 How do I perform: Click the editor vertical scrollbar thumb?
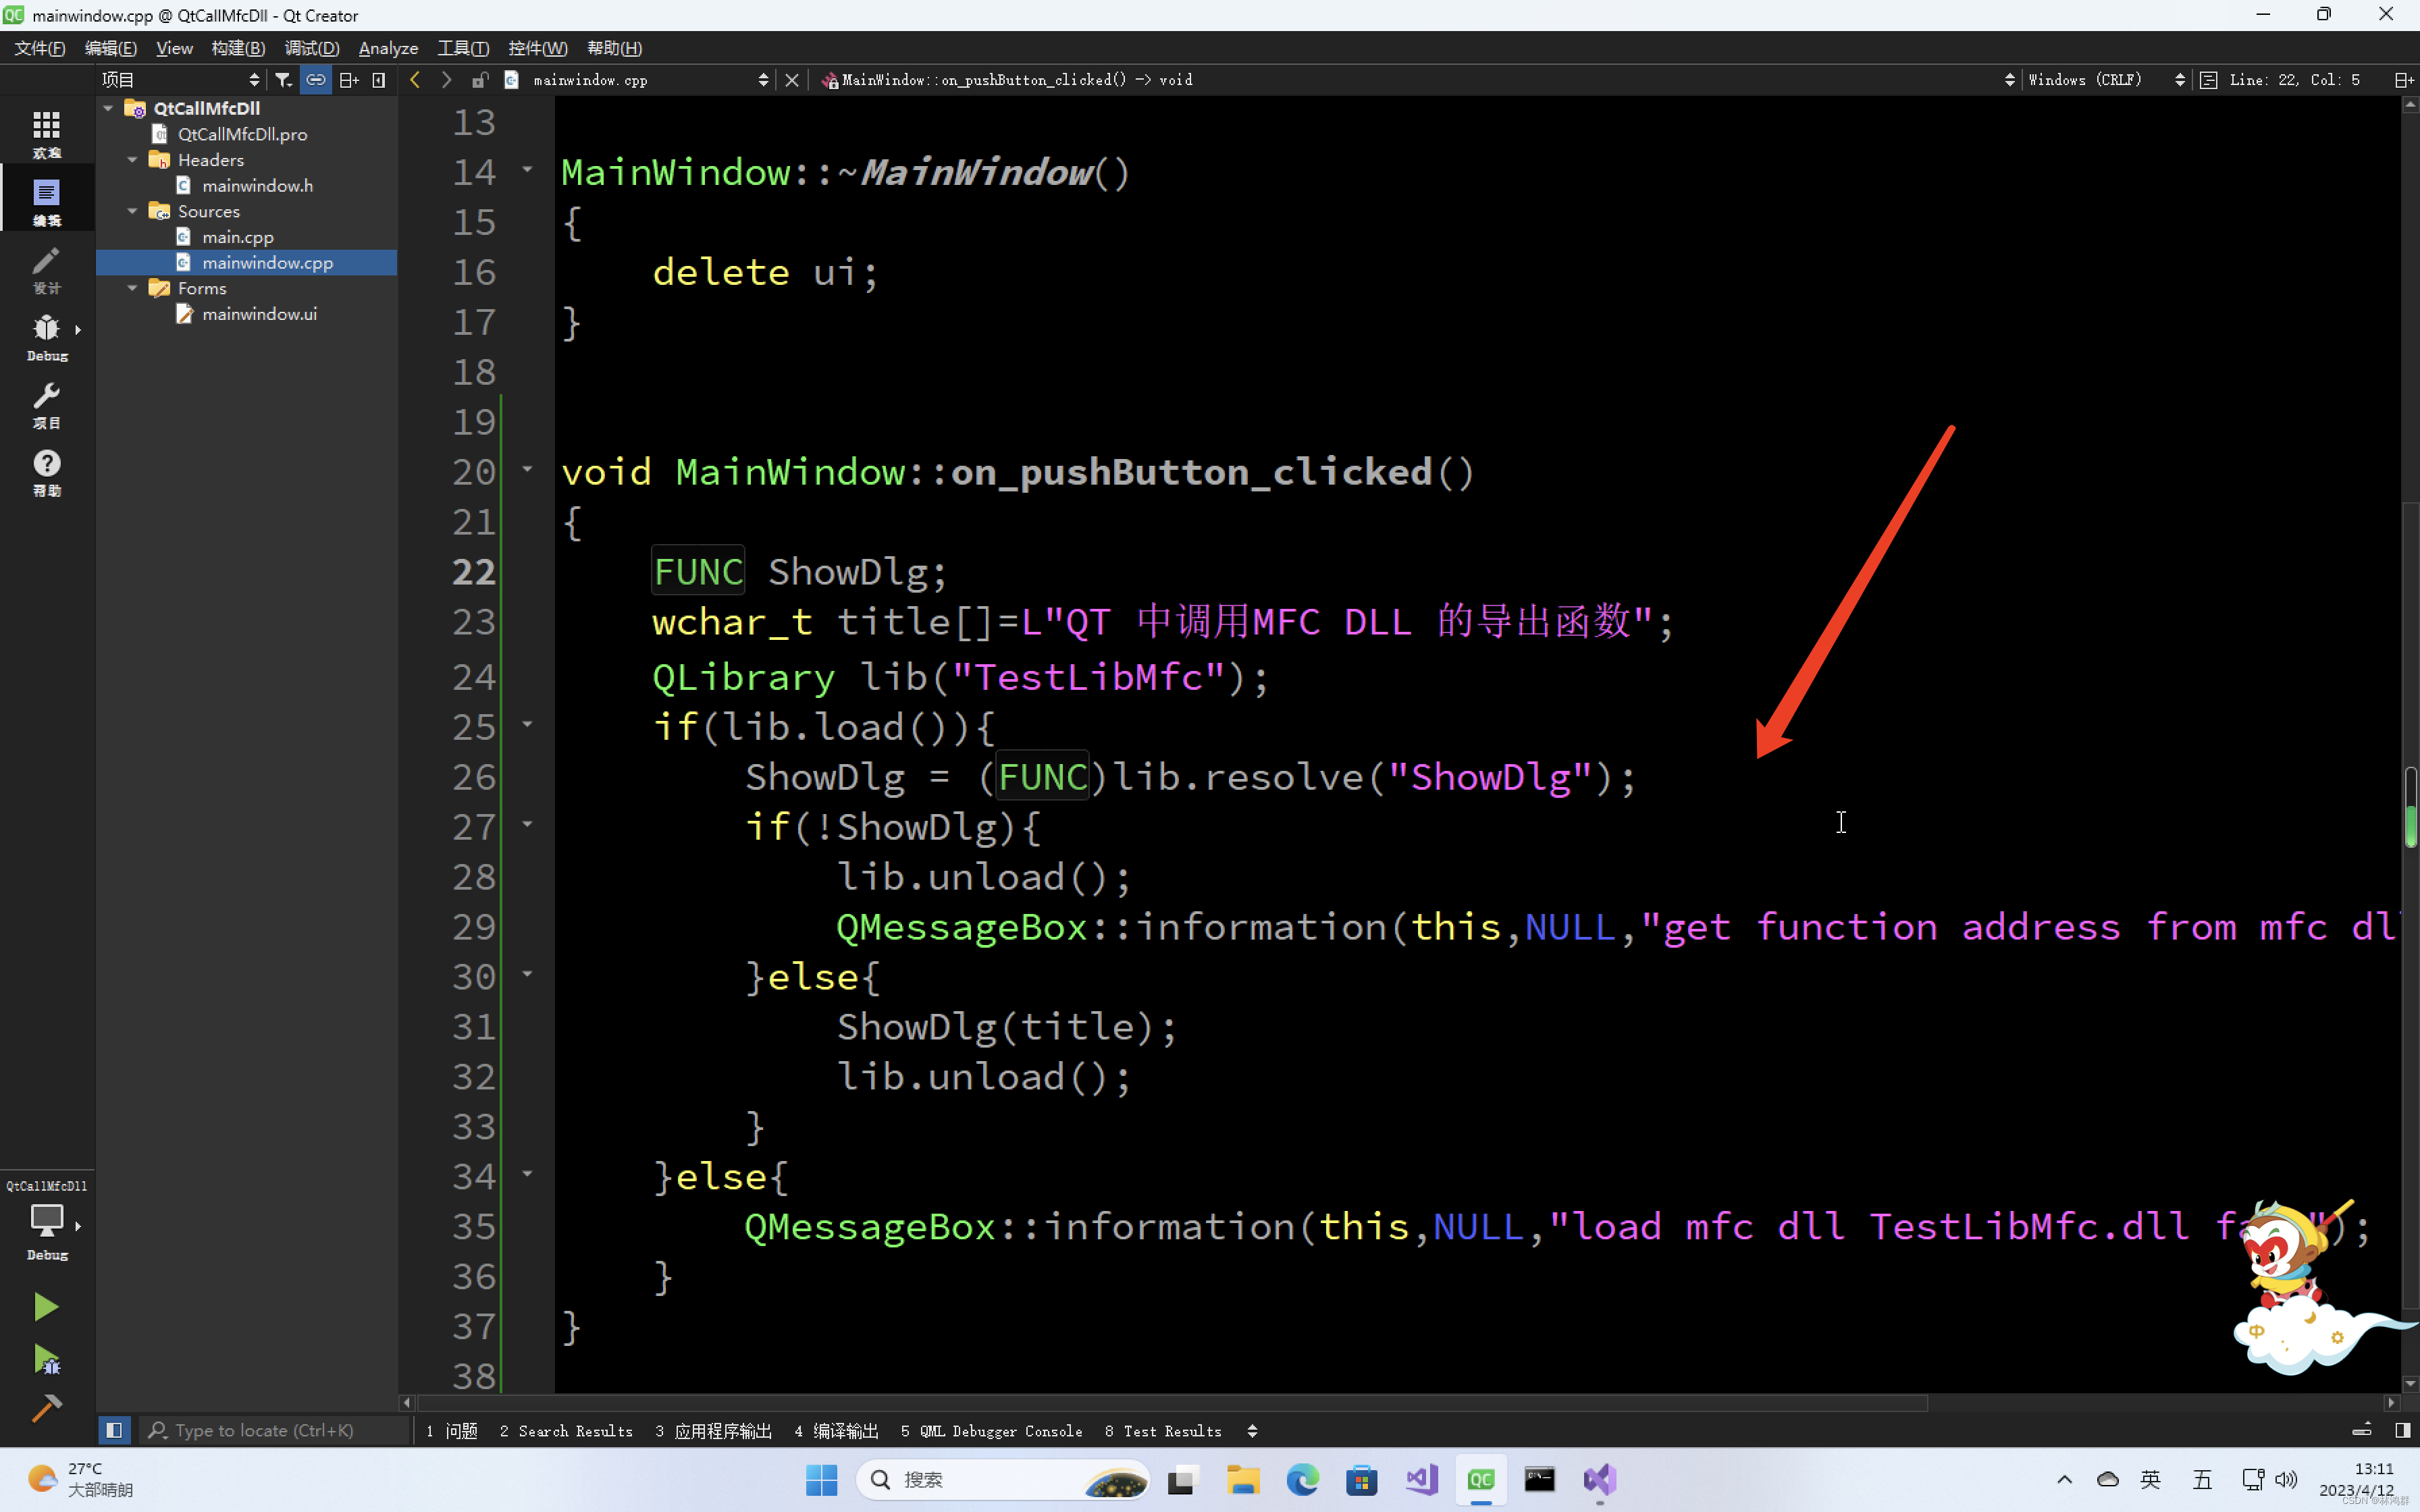(x=2410, y=808)
